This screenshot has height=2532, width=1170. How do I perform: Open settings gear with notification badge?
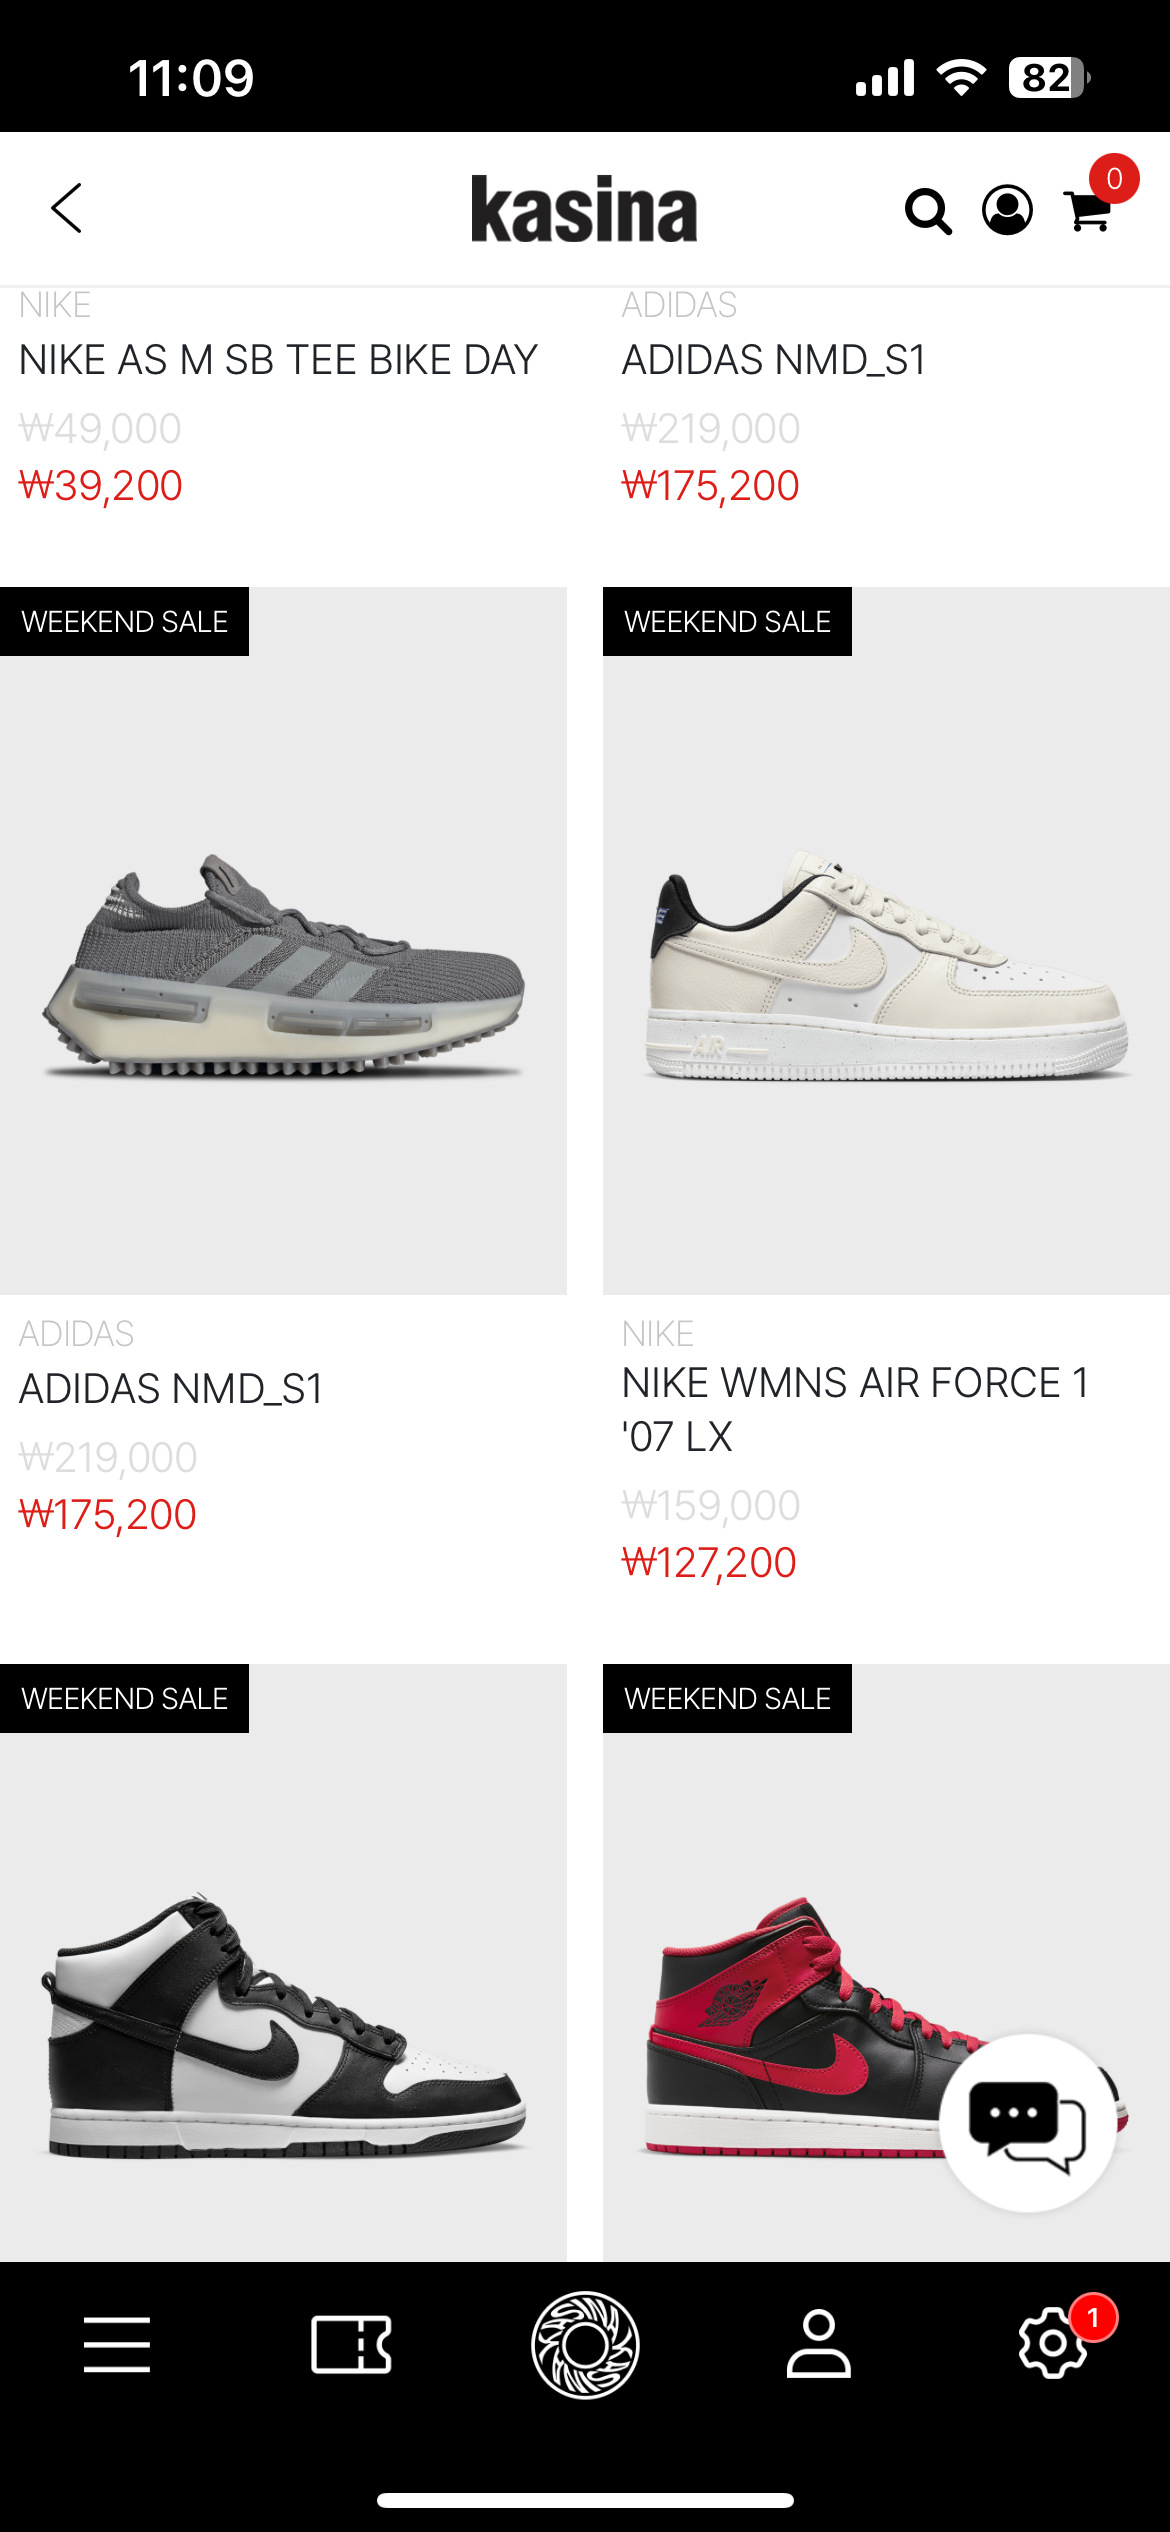tap(1052, 2342)
